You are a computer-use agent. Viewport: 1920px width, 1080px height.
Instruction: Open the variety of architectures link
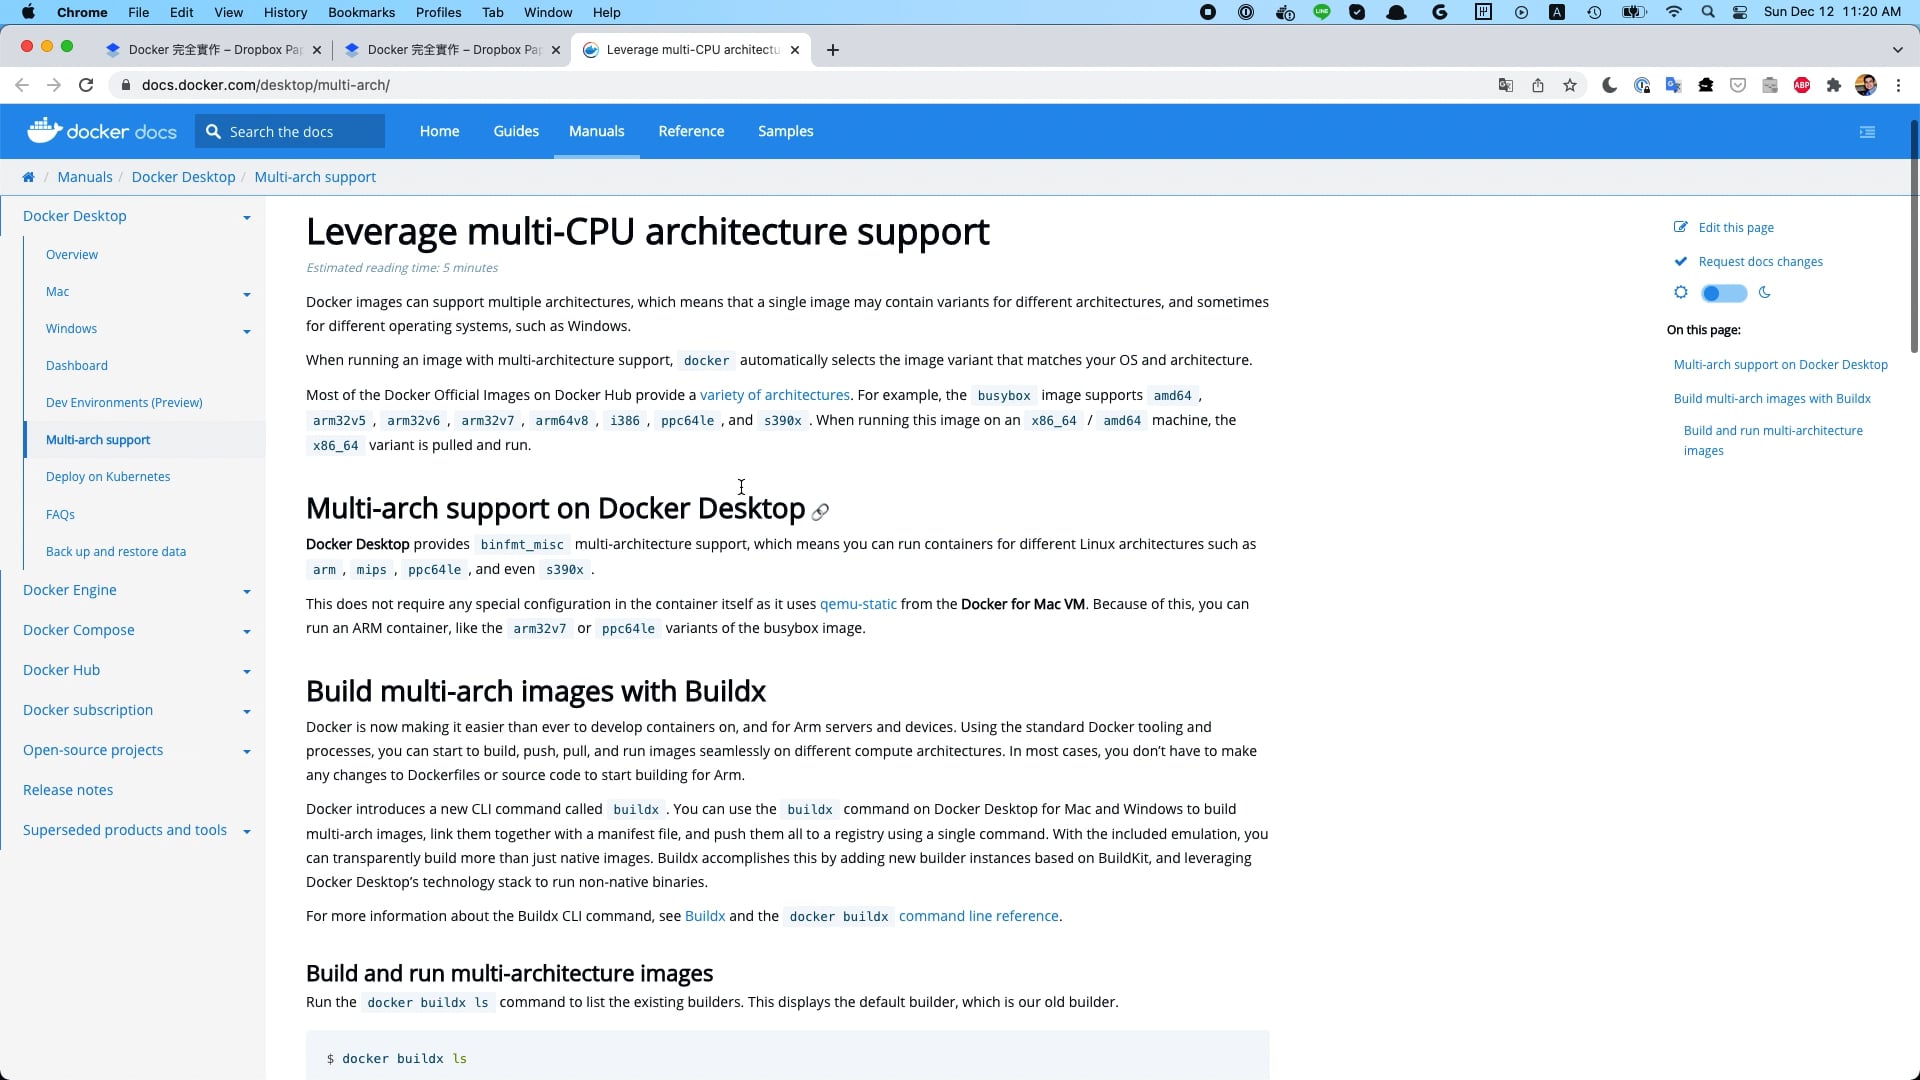point(774,395)
